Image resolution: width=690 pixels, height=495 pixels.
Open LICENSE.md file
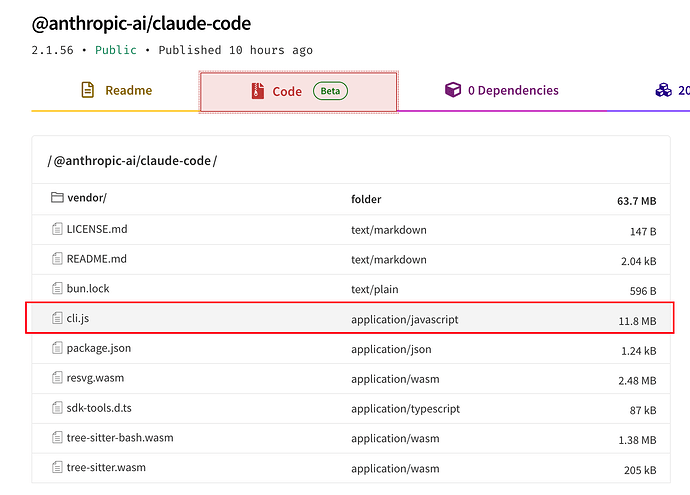tap(97, 229)
